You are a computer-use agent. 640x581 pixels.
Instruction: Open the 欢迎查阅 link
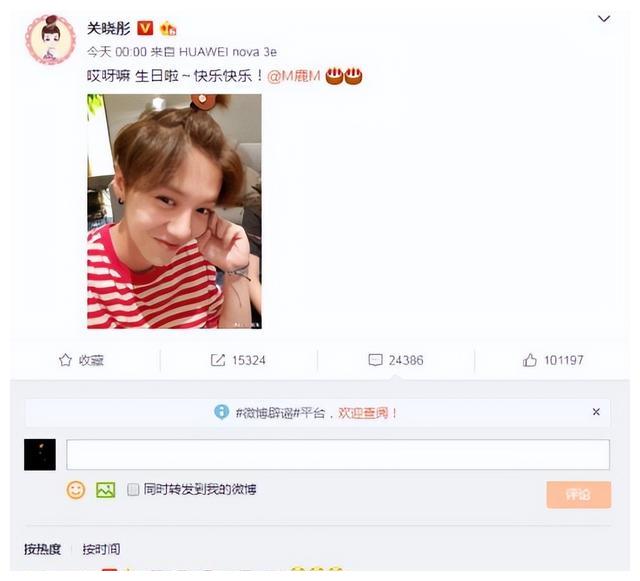pos(363,413)
